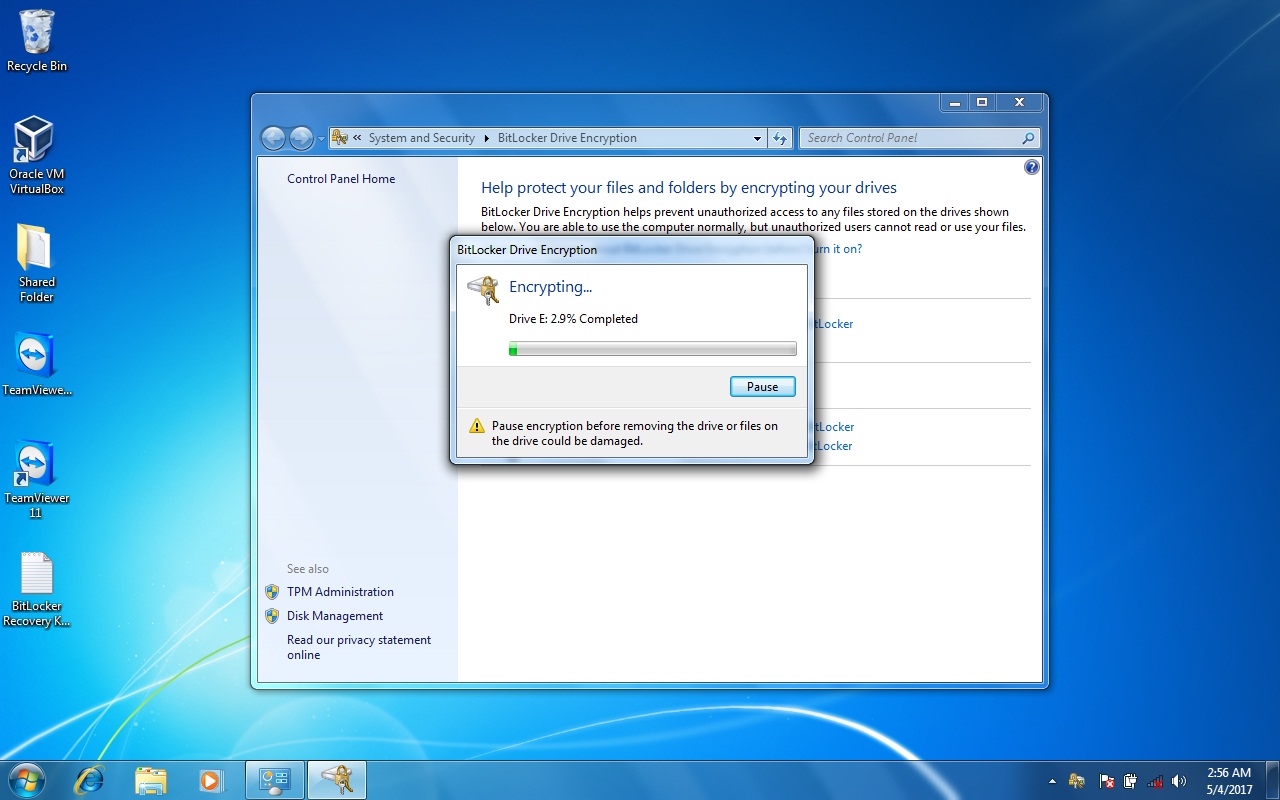
Task: Select the truncated 'TeamViewe...' desktop shortcut
Action: 36,365
